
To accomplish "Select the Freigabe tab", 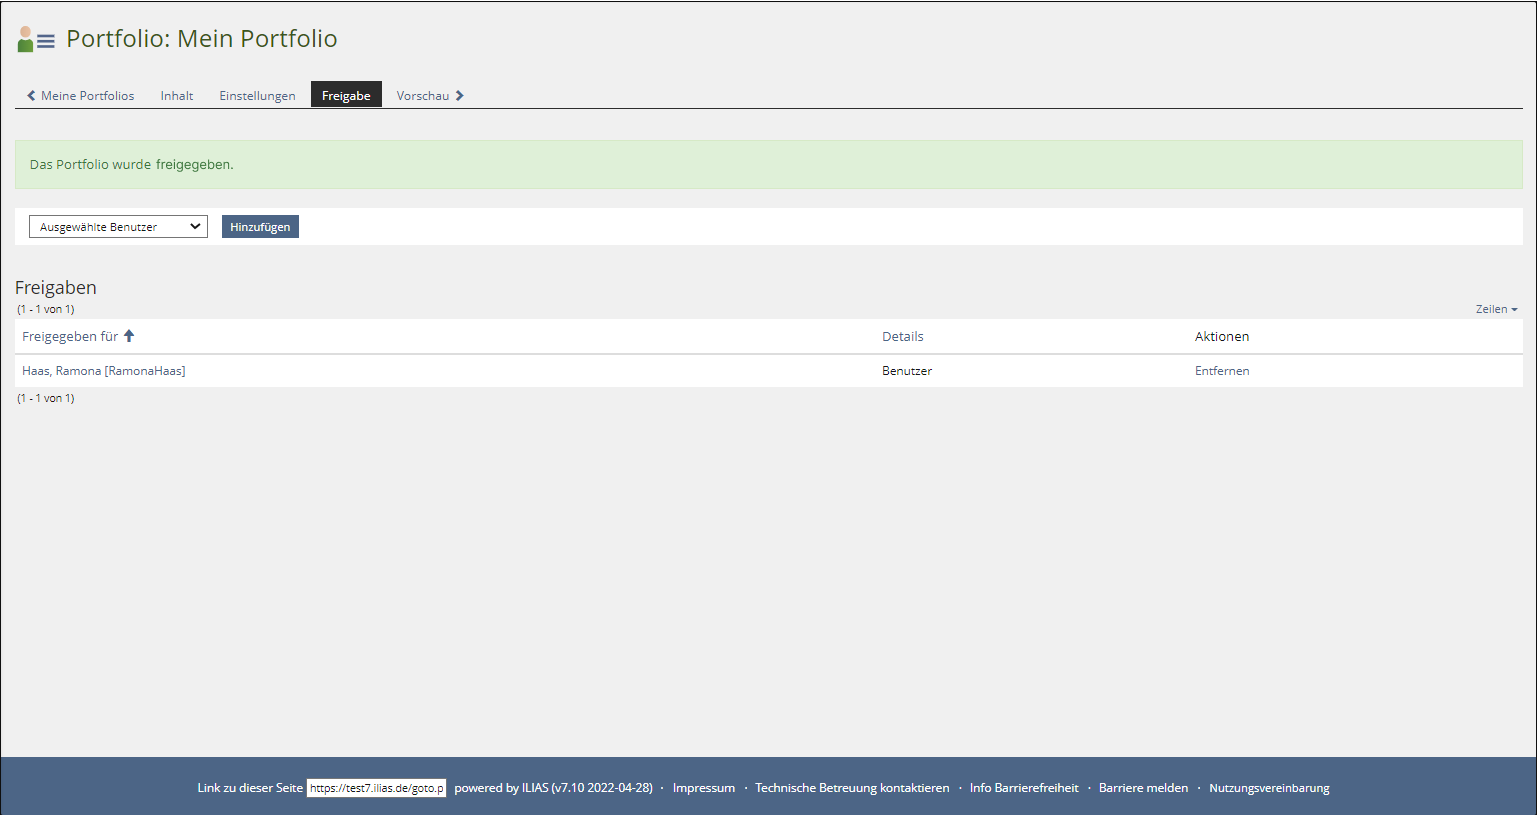I will [x=346, y=96].
